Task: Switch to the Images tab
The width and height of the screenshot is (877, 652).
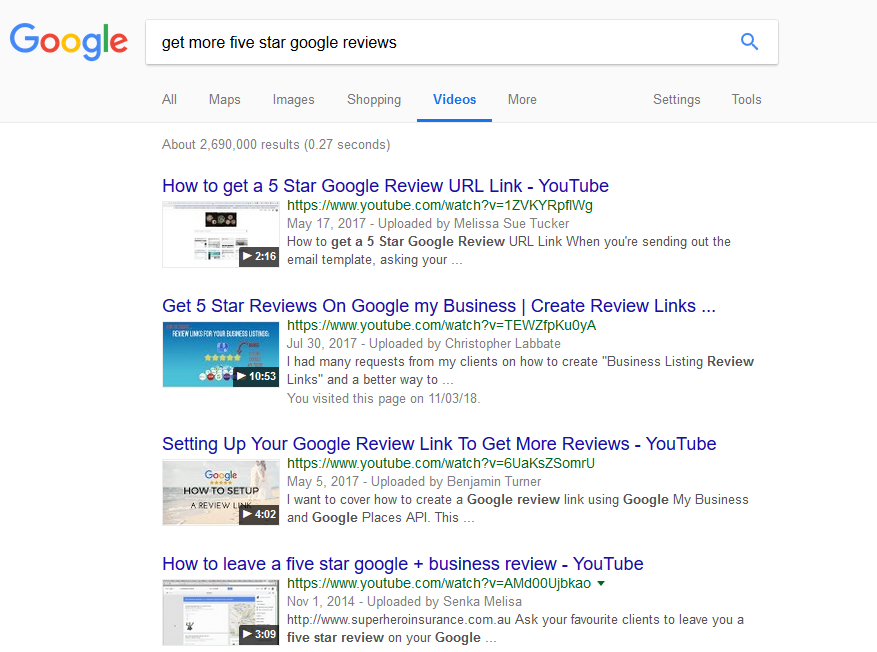Action: point(294,100)
